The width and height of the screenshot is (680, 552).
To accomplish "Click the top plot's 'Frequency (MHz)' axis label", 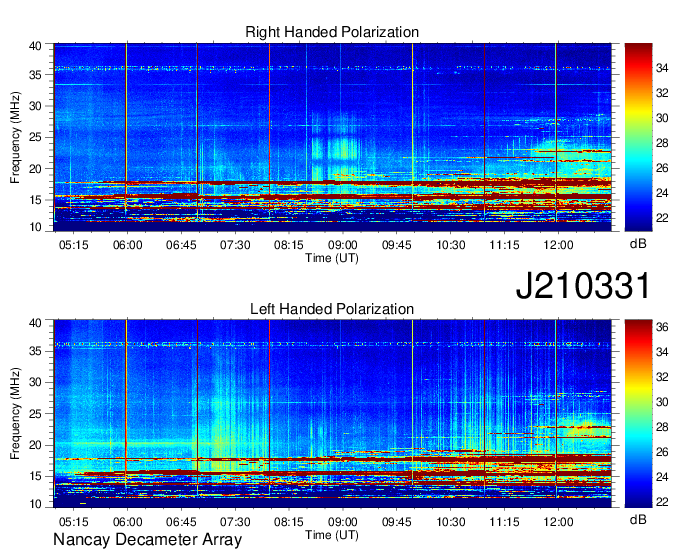I will click(15, 137).
